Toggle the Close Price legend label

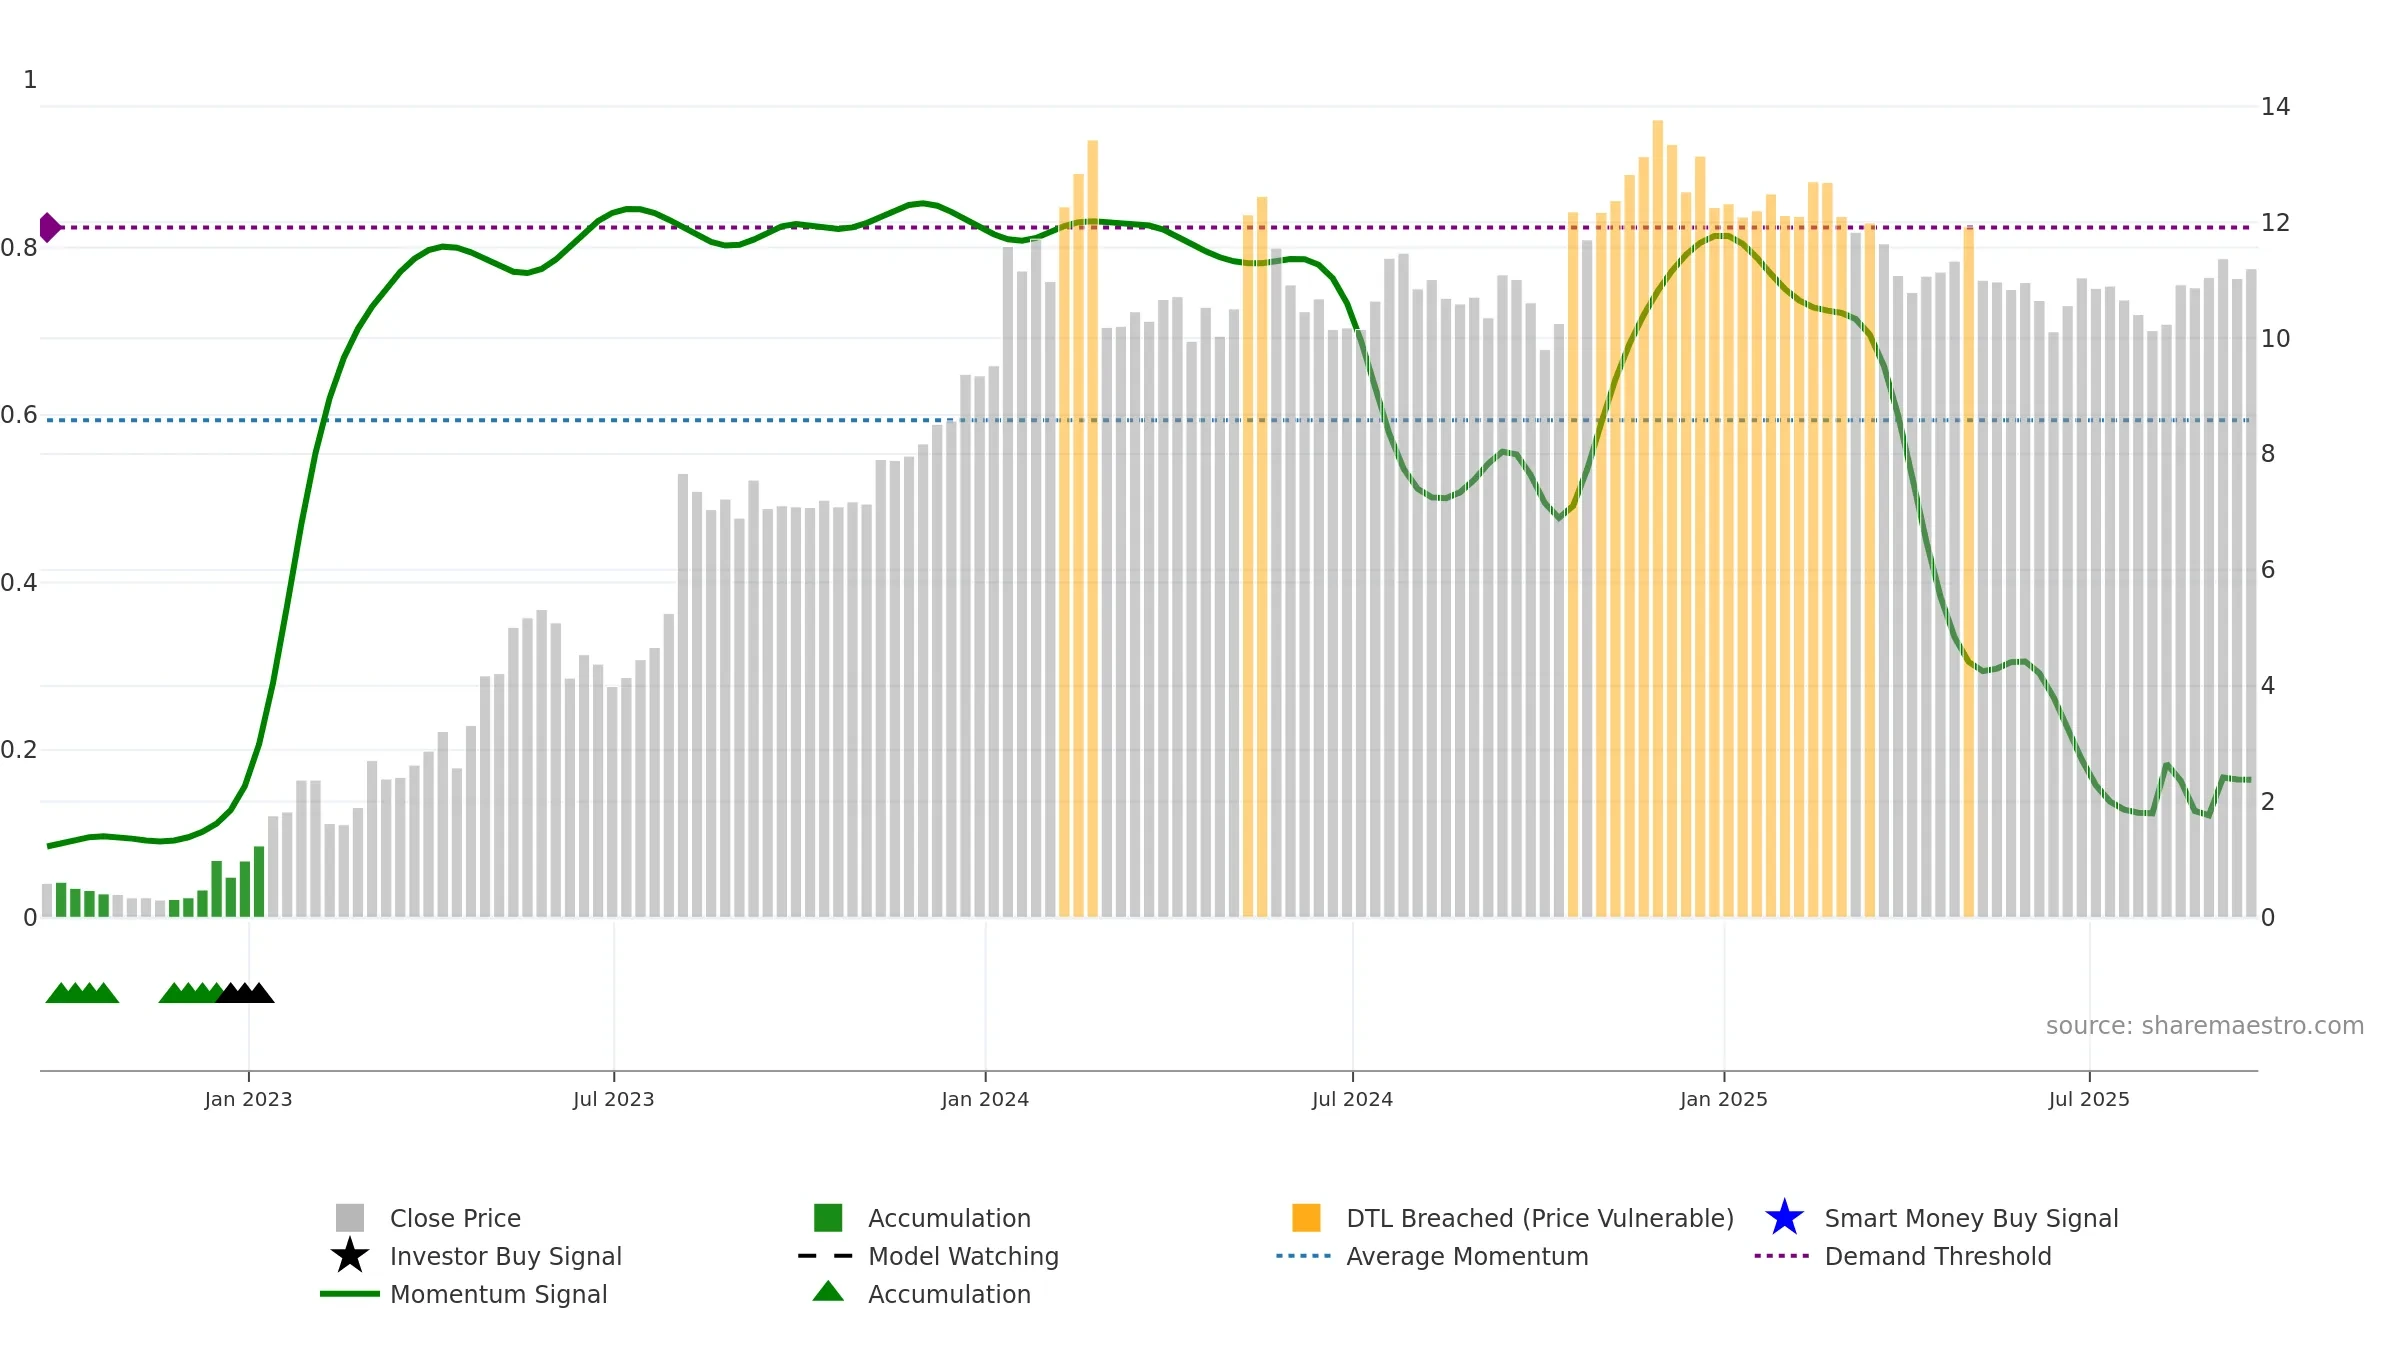(x=455, y=1218)
